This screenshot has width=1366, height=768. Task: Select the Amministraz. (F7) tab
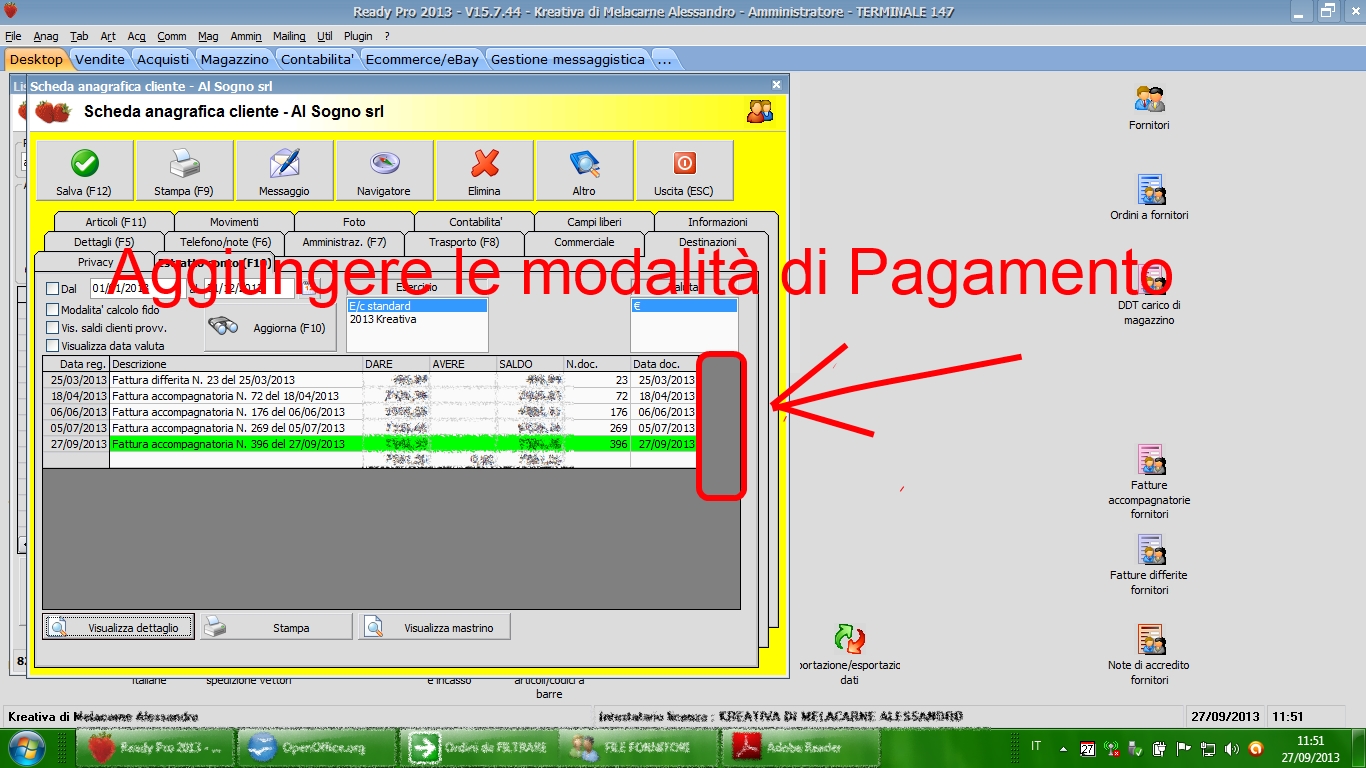click(x=344, y=242)
